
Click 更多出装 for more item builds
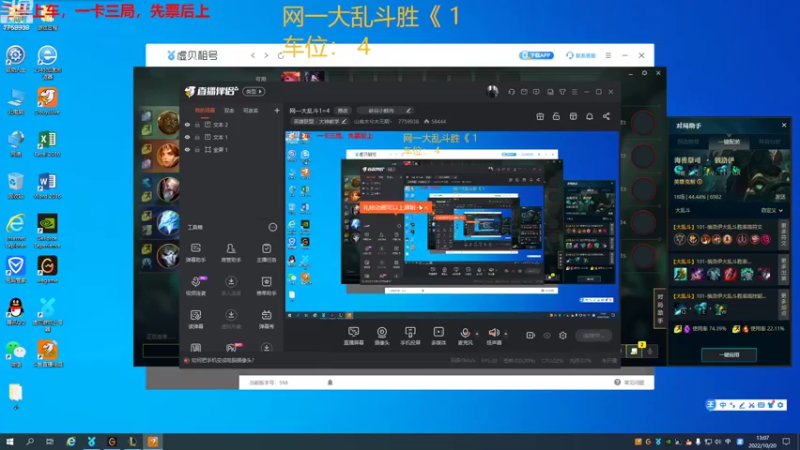click(x=784, y=269)
